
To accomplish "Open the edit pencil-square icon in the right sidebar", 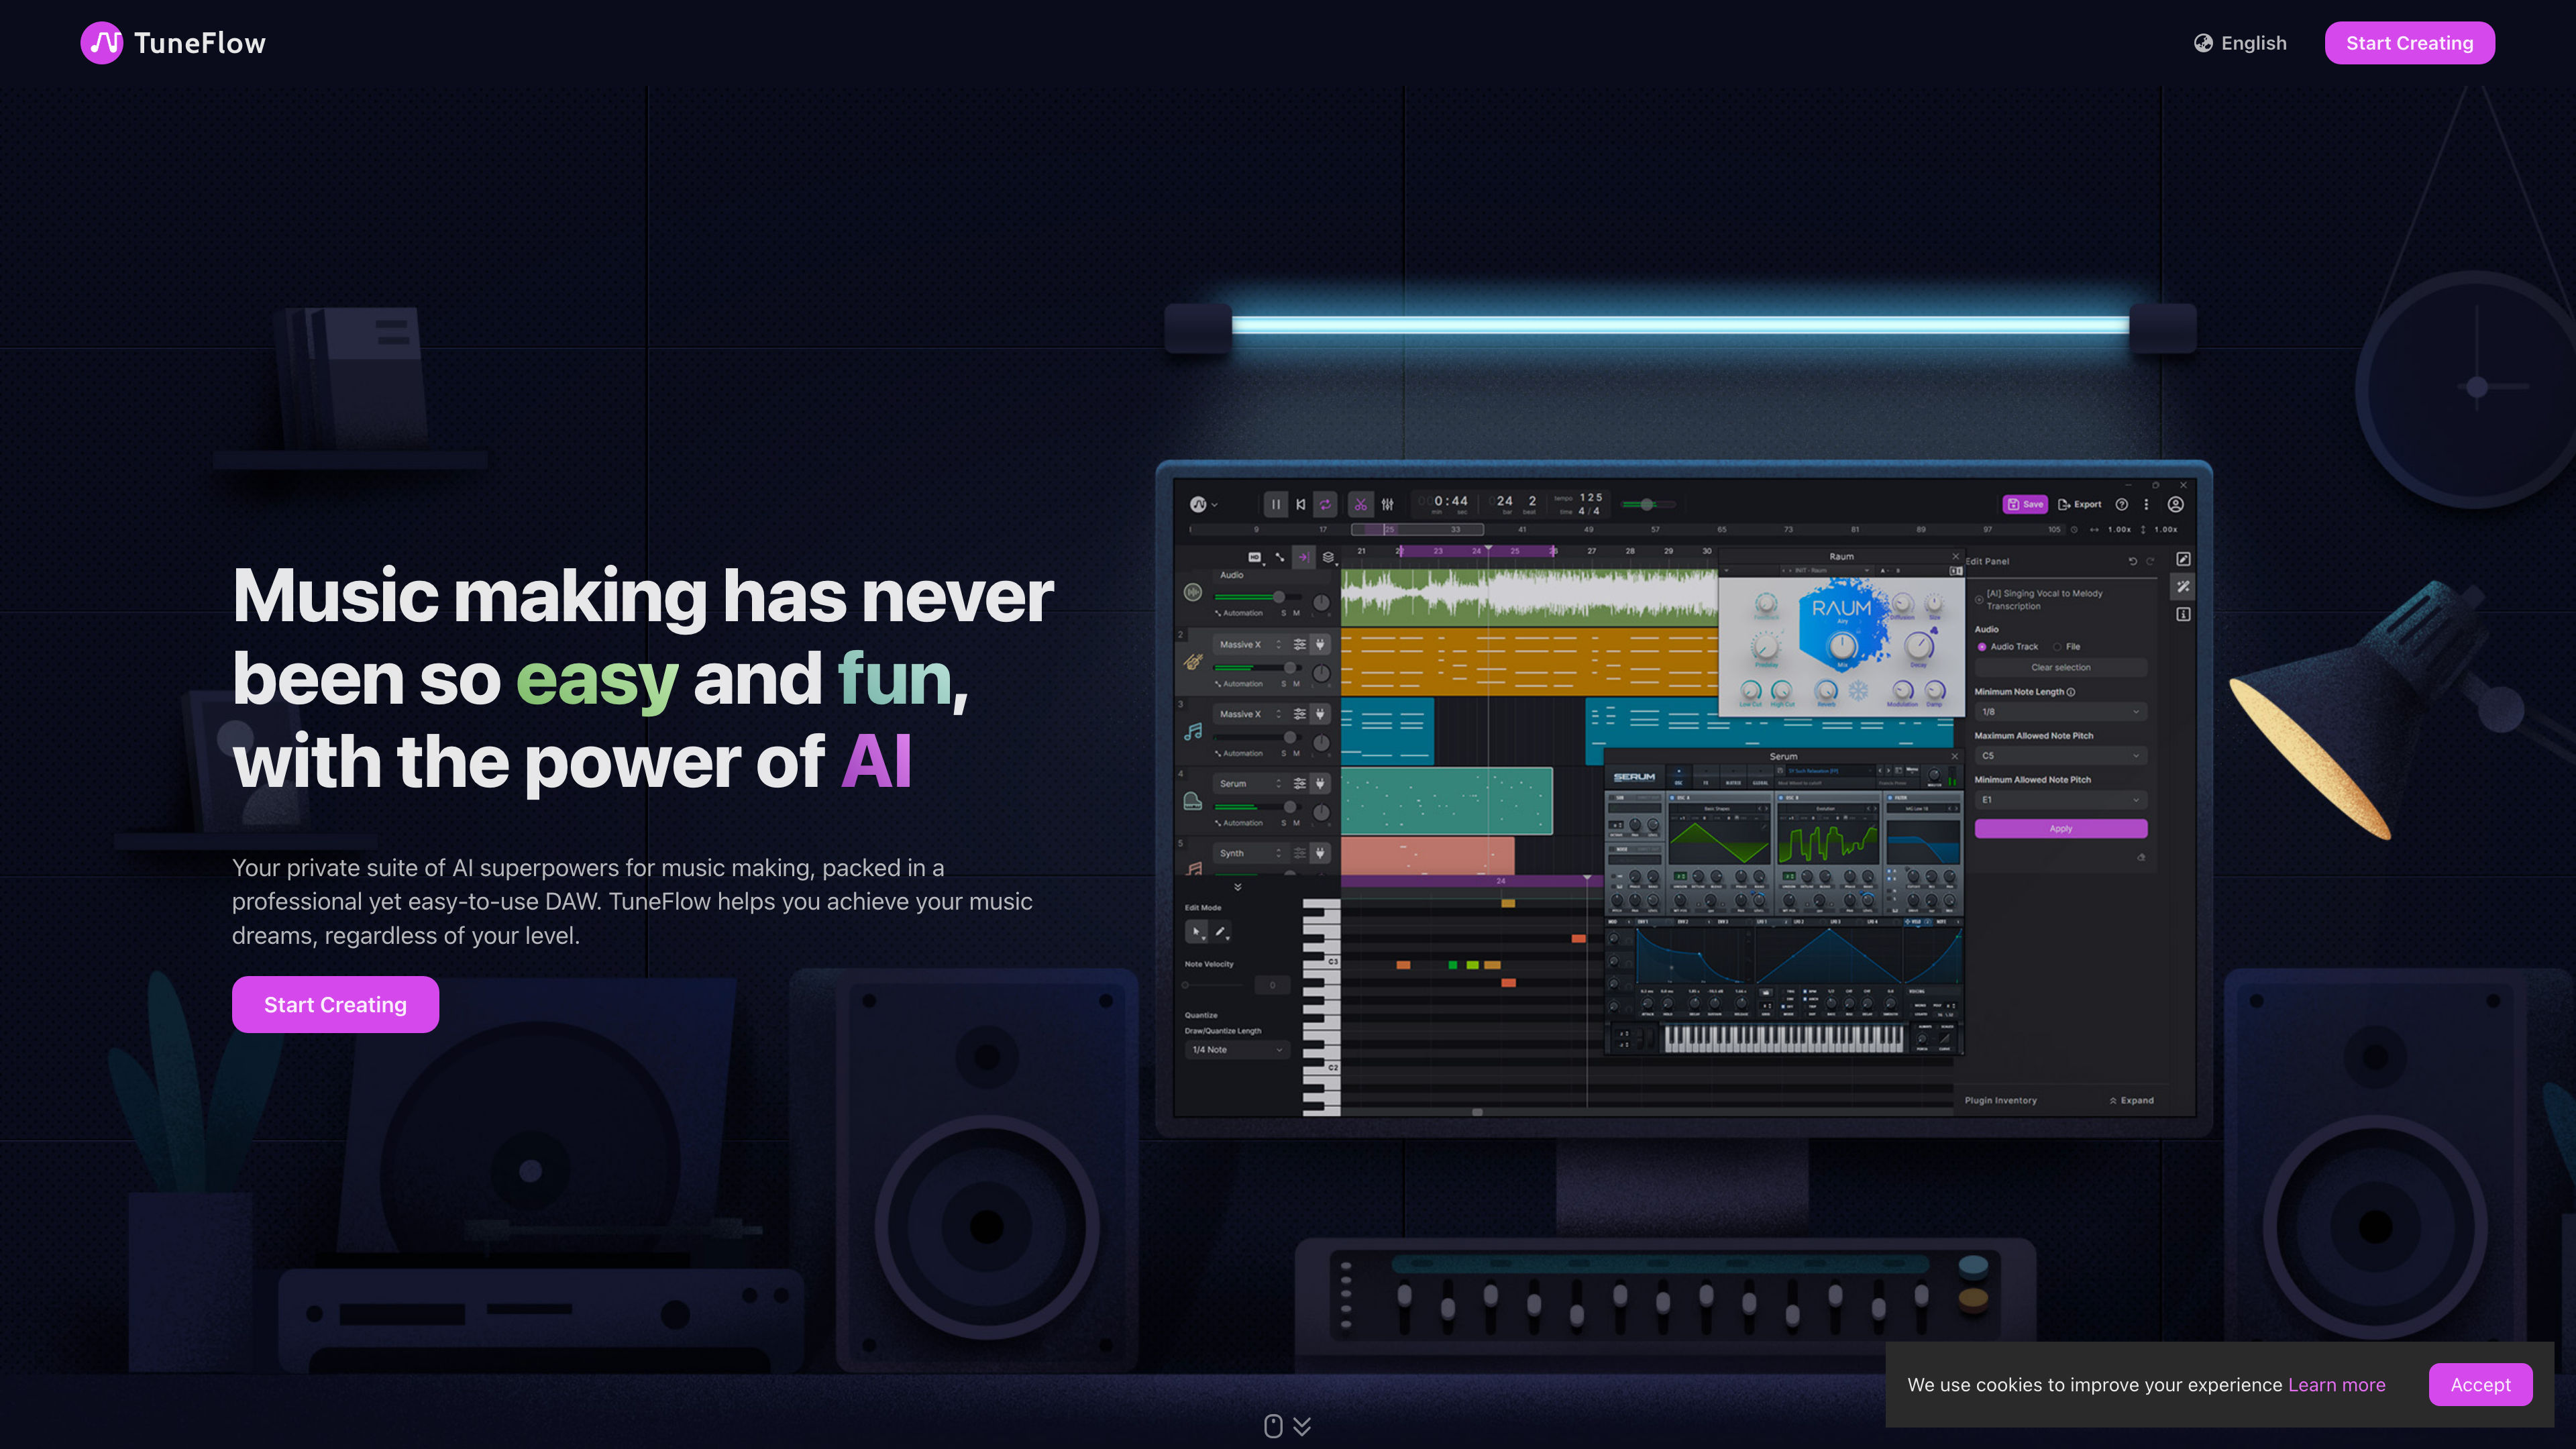I will [2183, 559].
